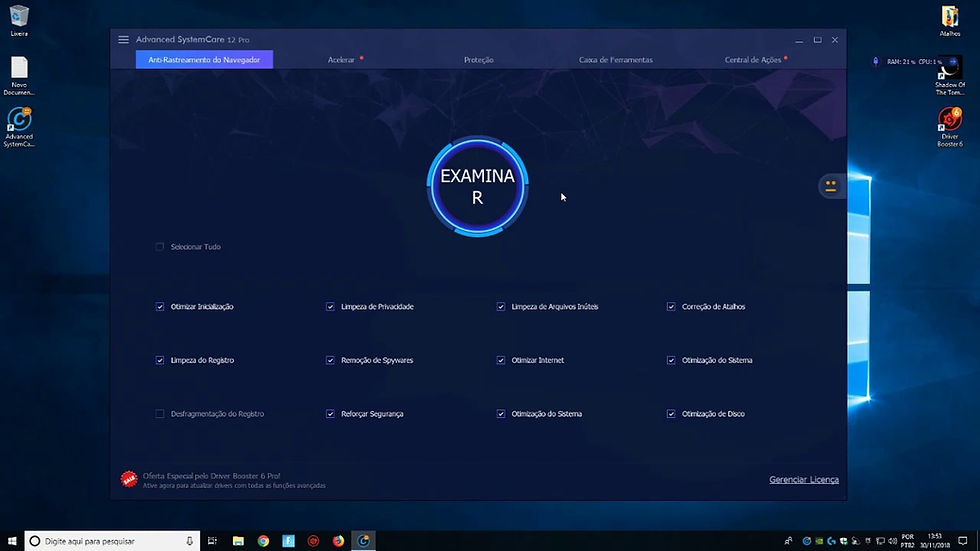Screen dimensions: 980x551
Task: Toggle Limpeza de Arquivos Inúteis checkbox
Action: pos(501,307)
